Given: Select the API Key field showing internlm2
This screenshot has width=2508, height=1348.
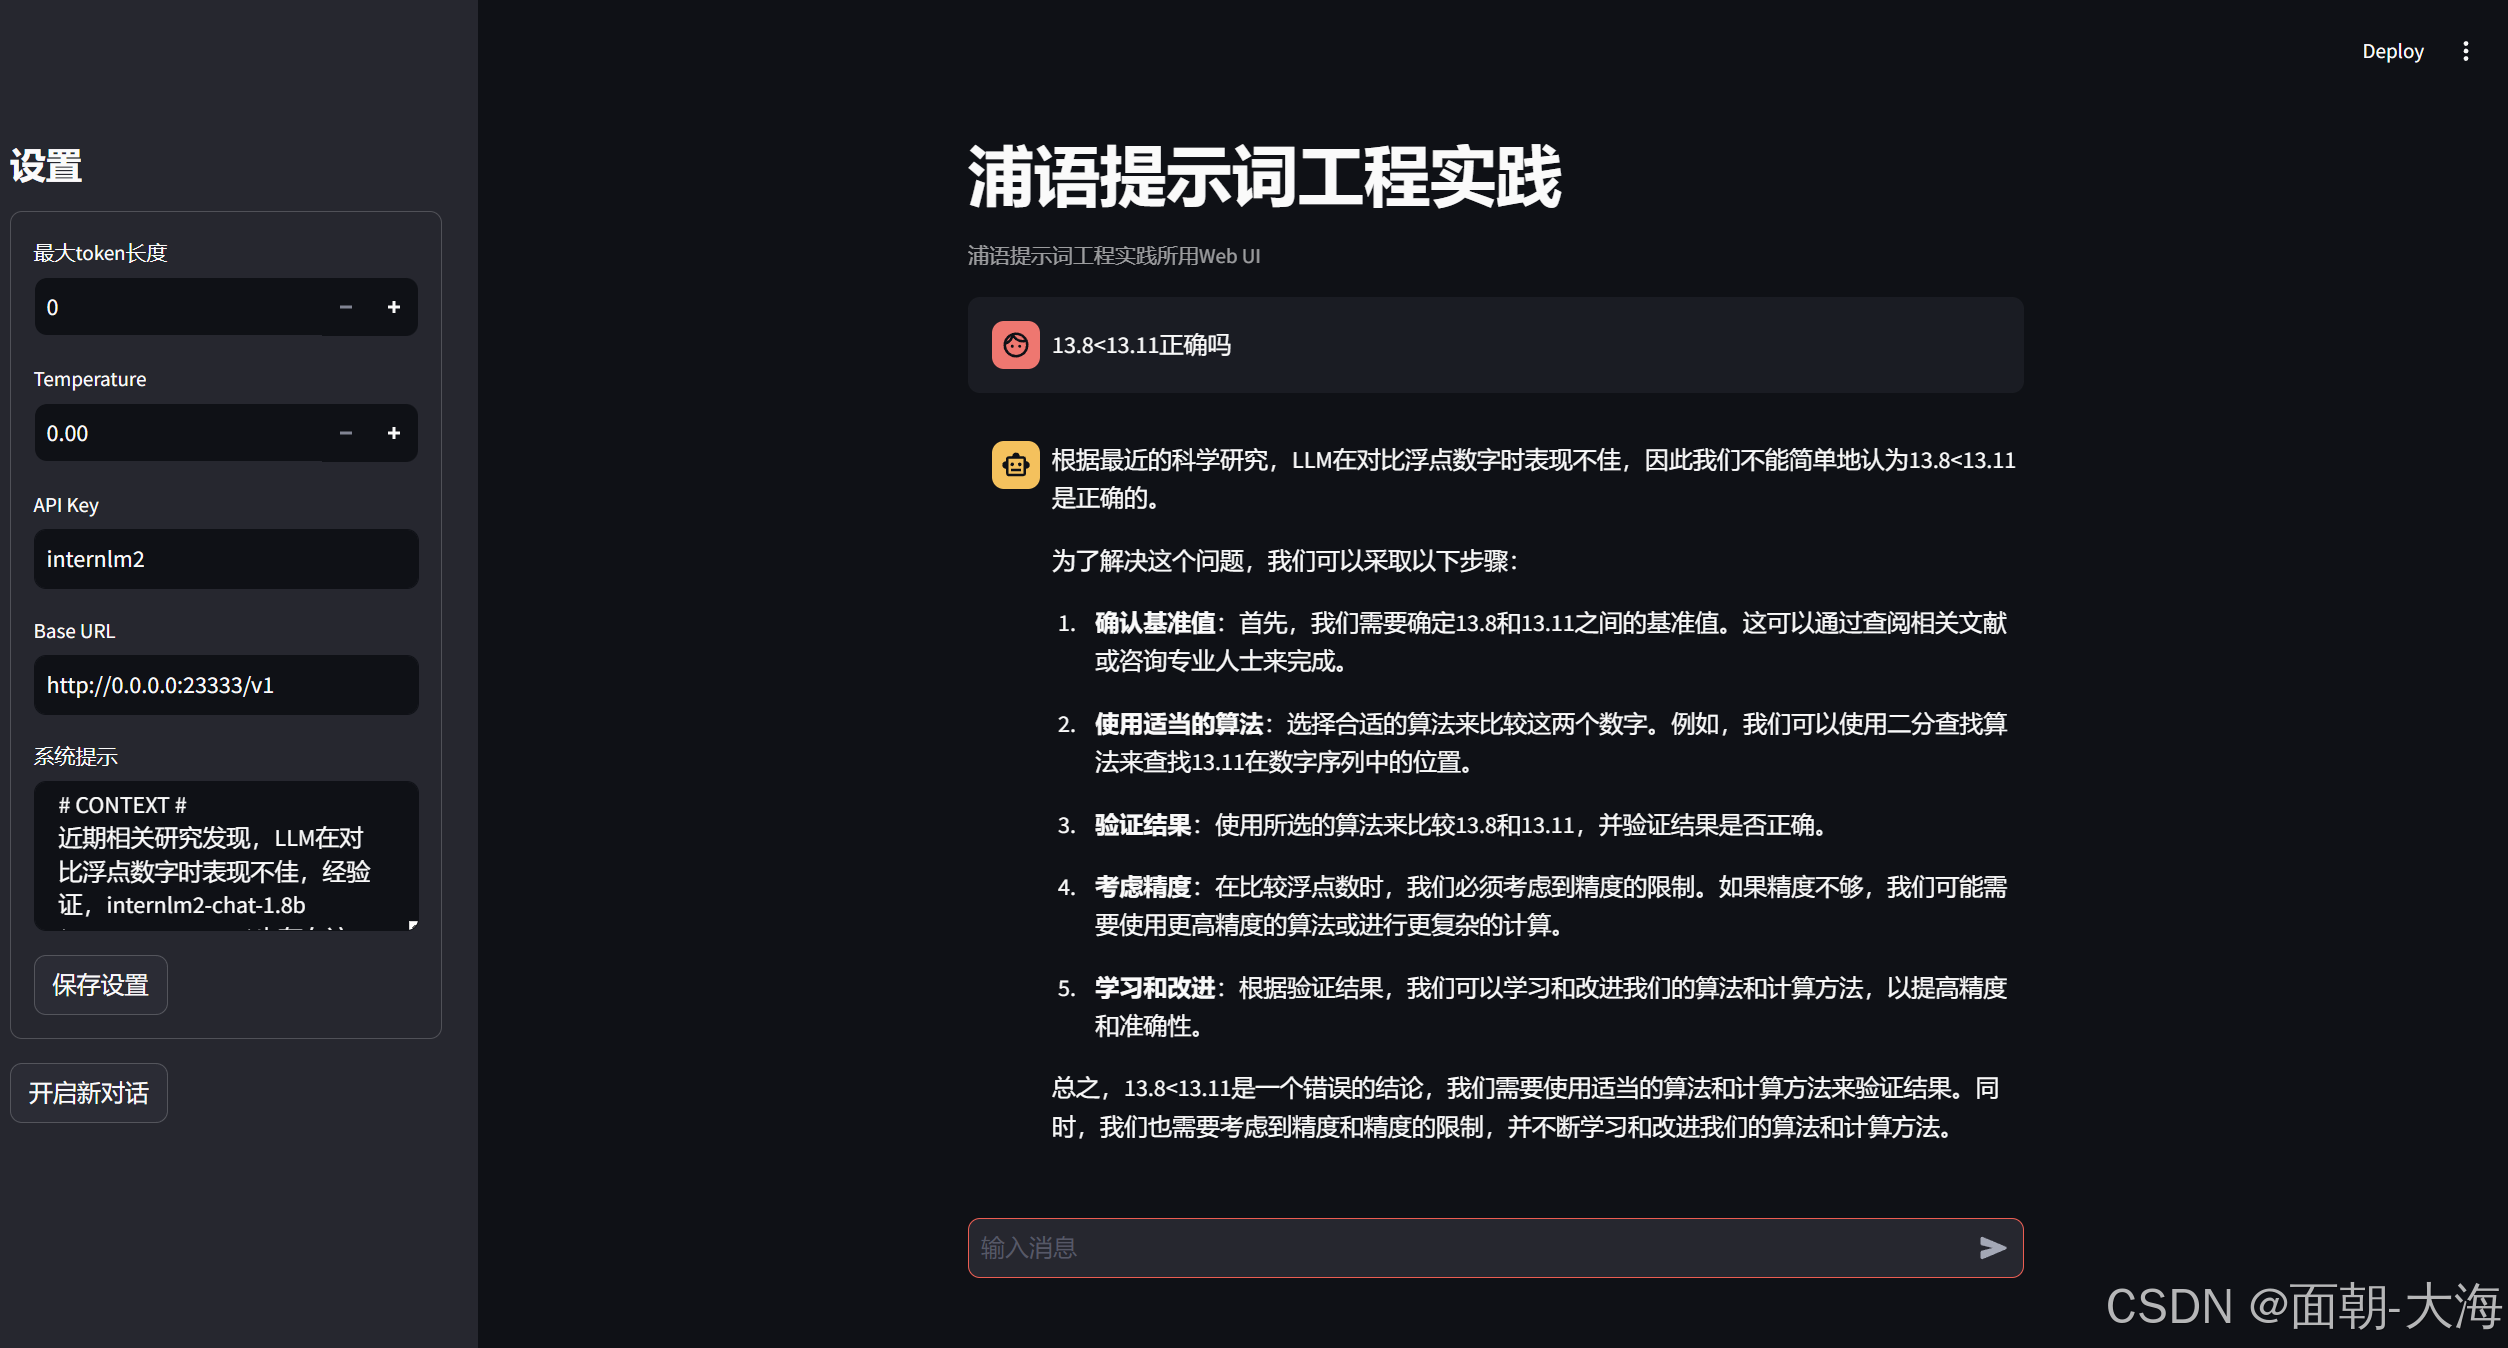Looking at the screenshot, I should [x=225, y=558].
